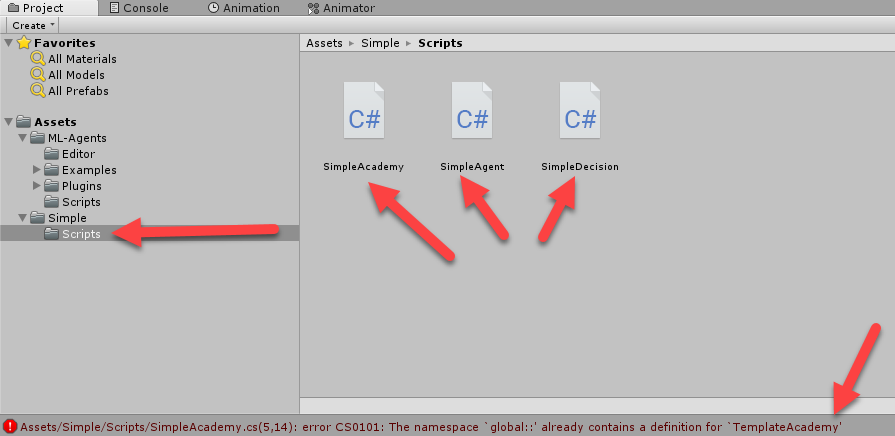Select the Editor folder in tree
The width and height of the screenshot is (895, 436).
69,154
